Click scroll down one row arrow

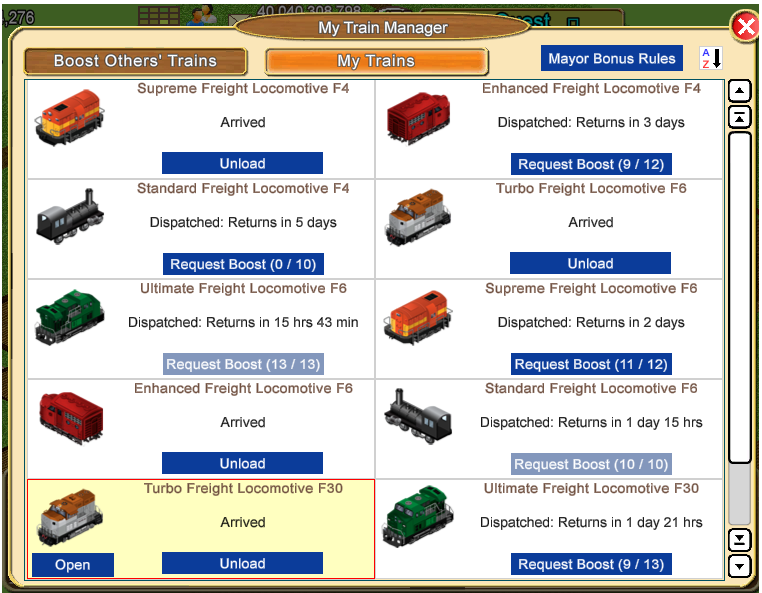click(x=740, y=566)
